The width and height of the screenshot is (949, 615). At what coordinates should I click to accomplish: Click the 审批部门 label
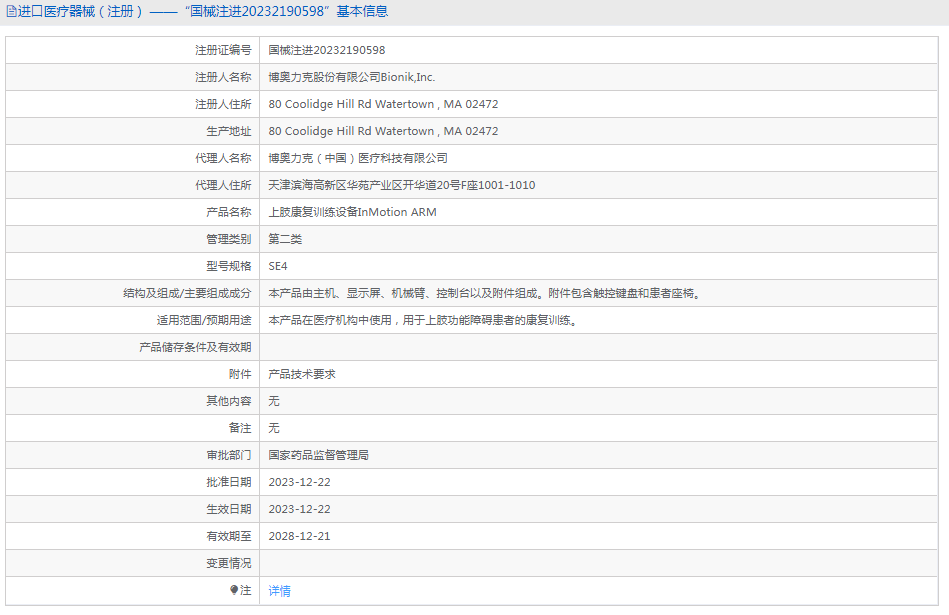point(229,455)
